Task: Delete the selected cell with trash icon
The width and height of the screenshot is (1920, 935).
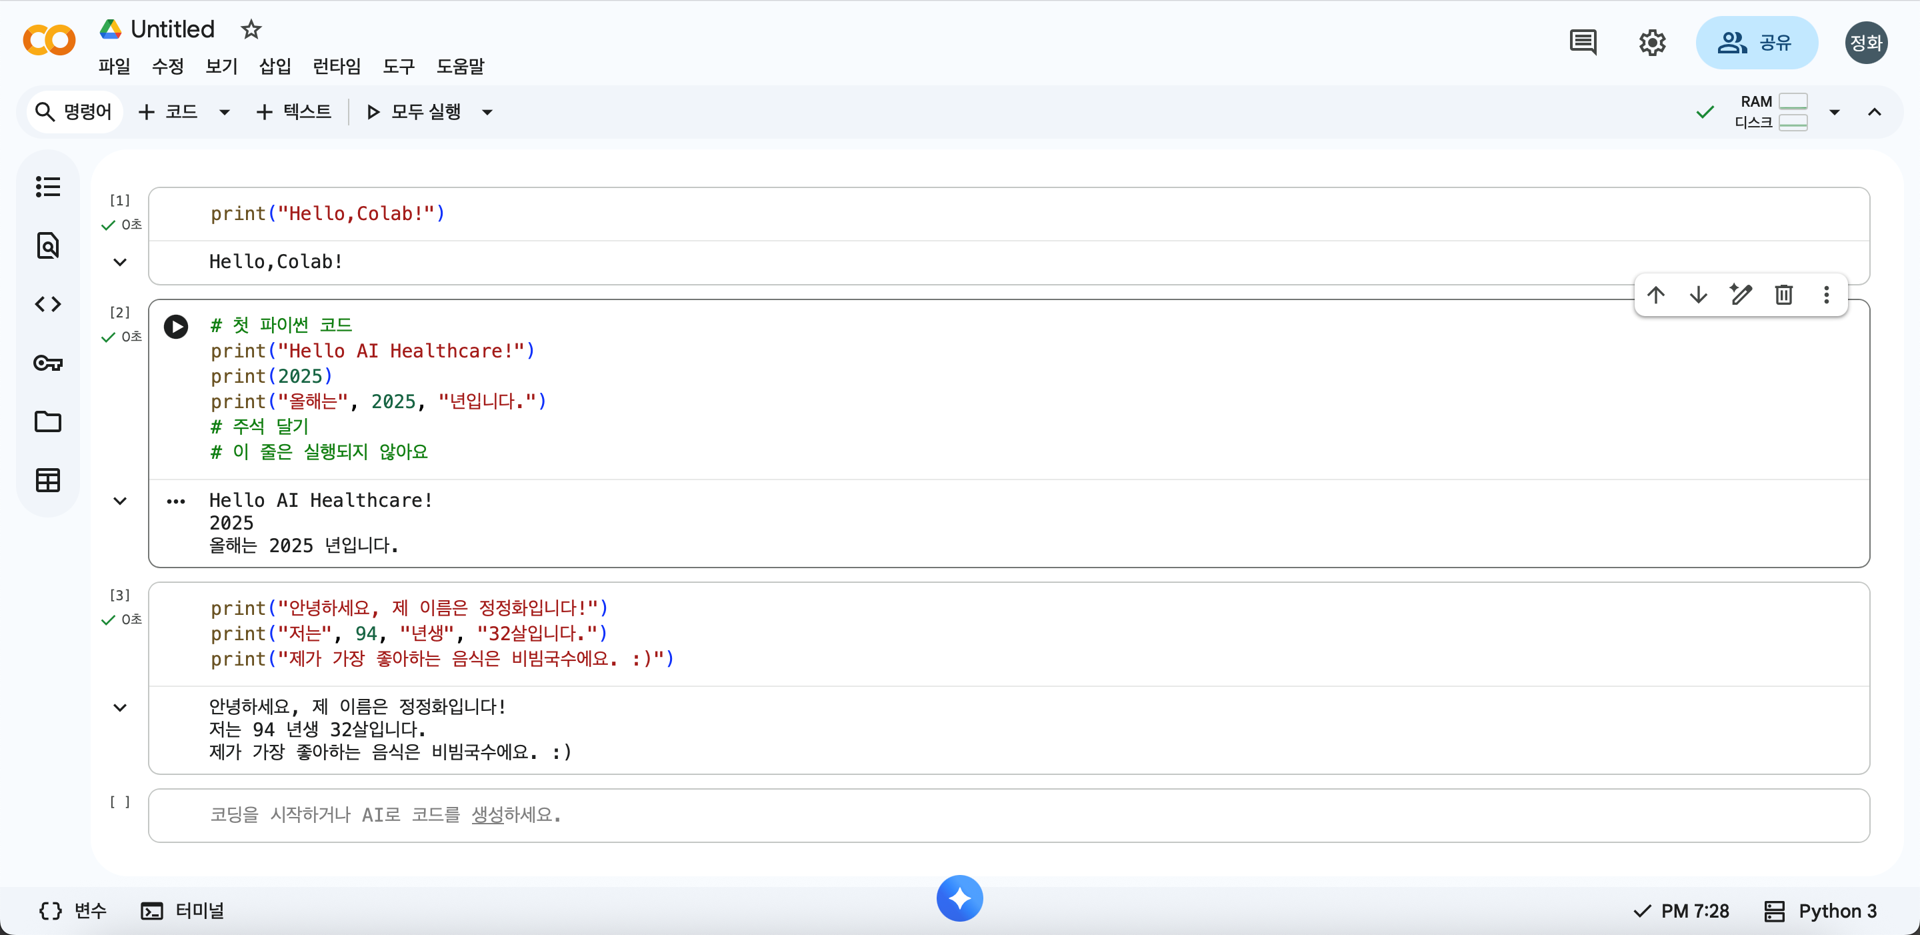Action: coord(1784,295)
